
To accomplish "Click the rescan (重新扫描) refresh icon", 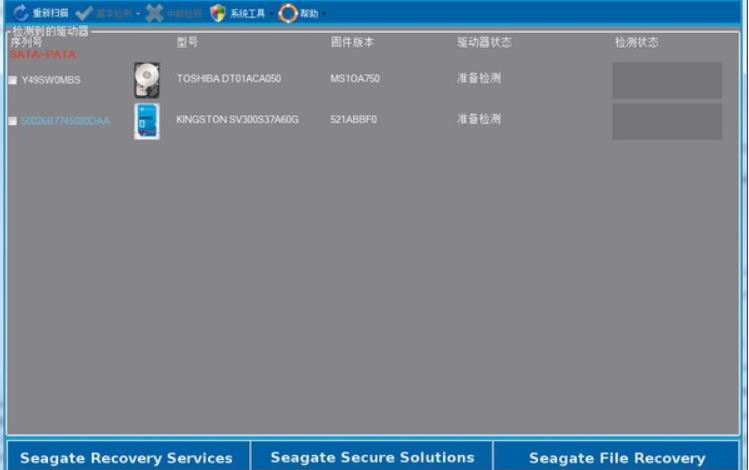I will click(20, 13).
